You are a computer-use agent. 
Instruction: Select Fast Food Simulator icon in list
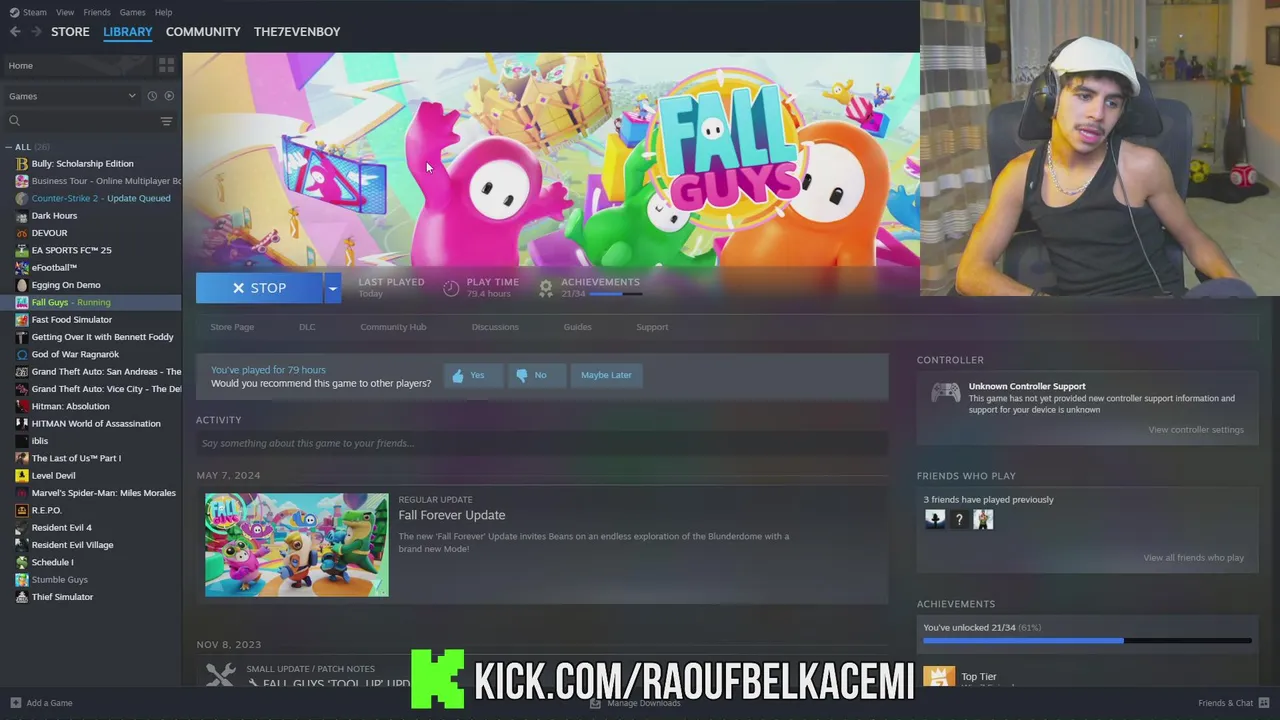pyautogui.click(x=22, y=320)
